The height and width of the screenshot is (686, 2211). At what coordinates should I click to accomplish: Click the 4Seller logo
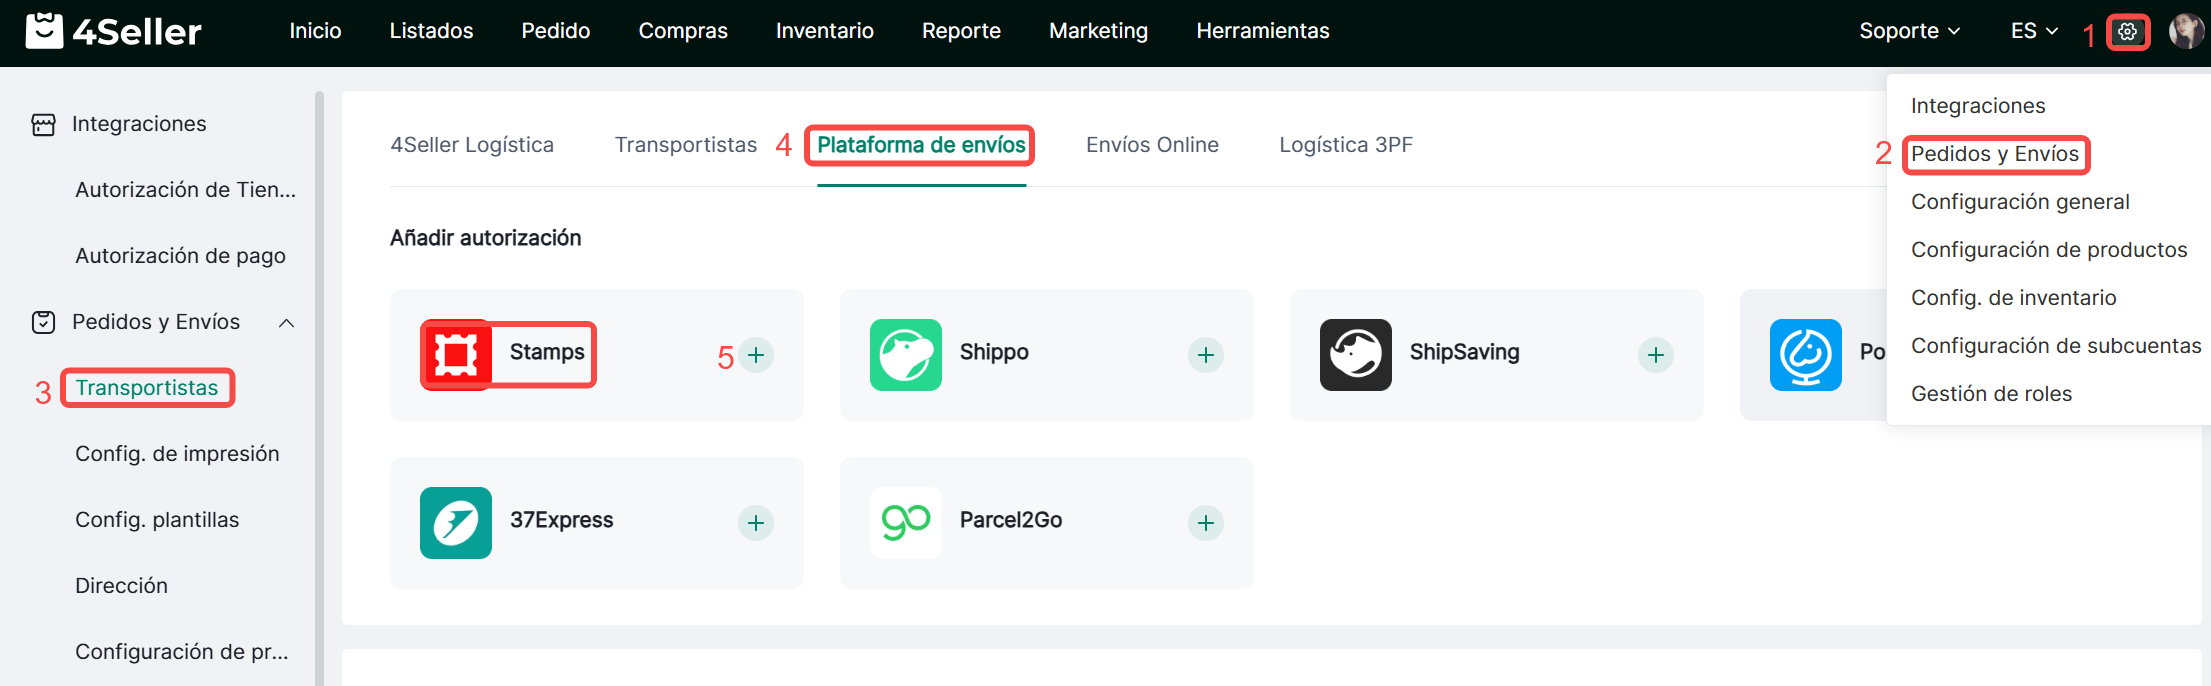pos(113,32)
